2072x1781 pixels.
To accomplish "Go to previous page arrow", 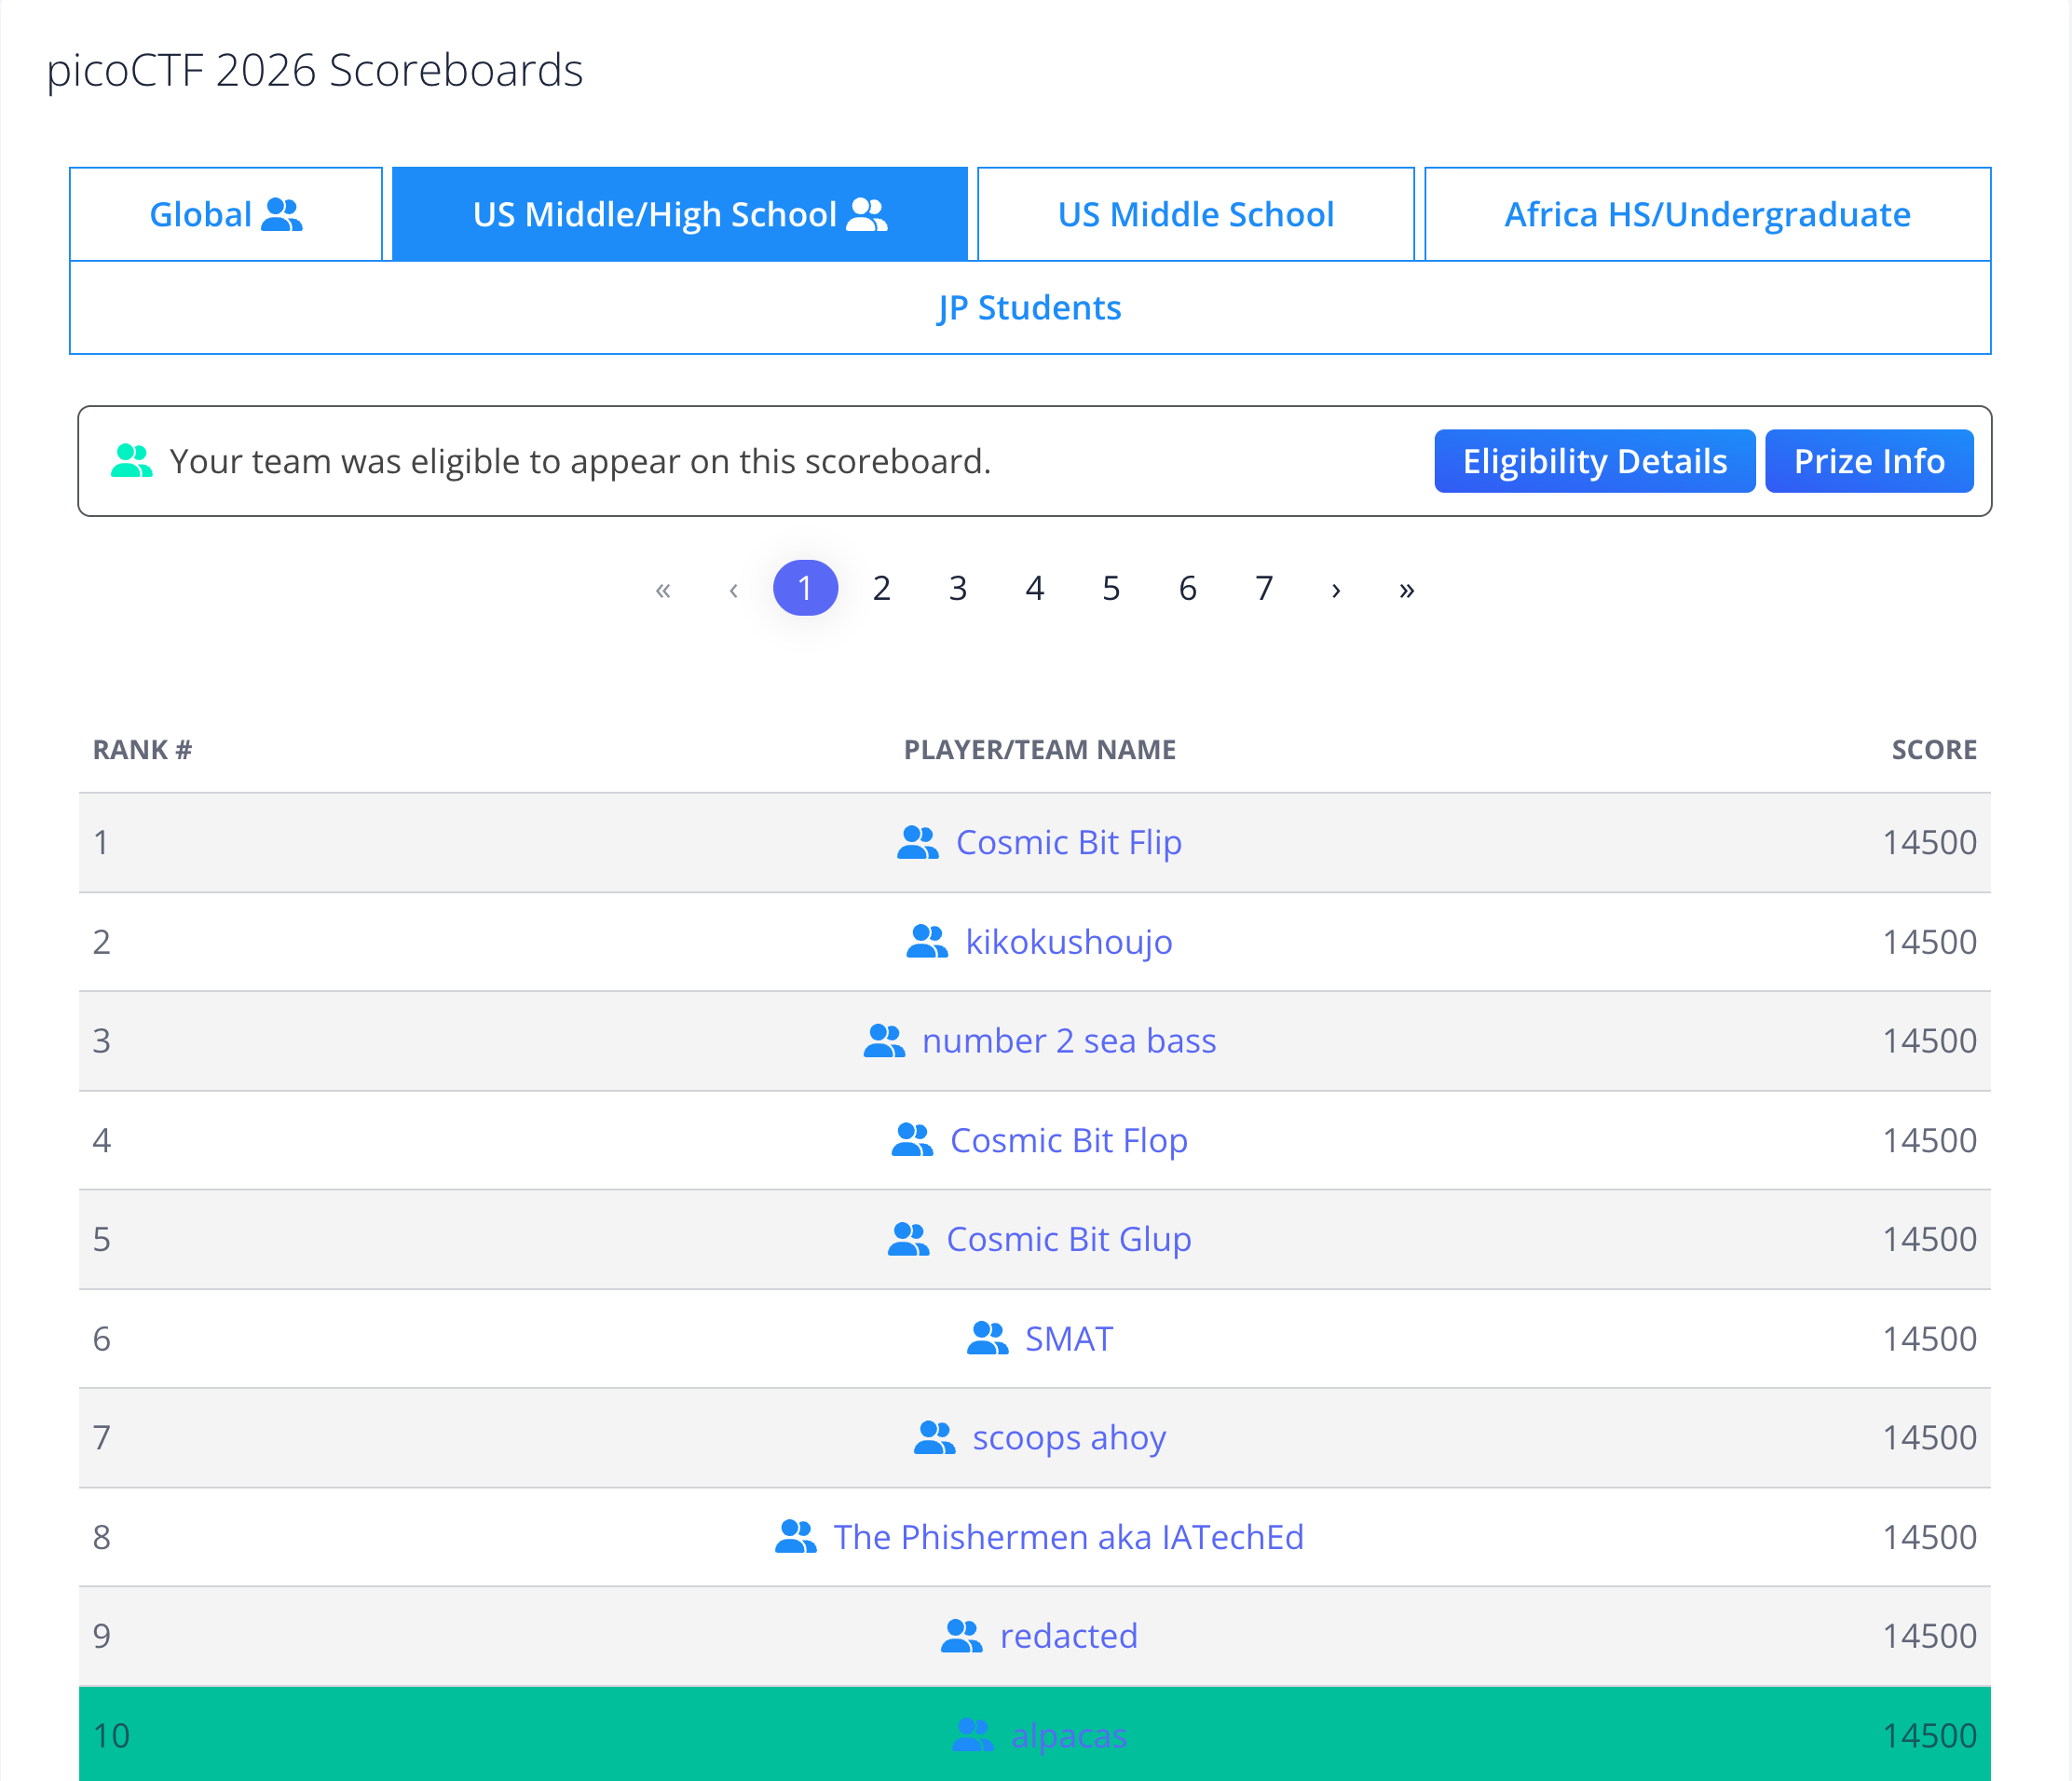I will pos(734,589).
